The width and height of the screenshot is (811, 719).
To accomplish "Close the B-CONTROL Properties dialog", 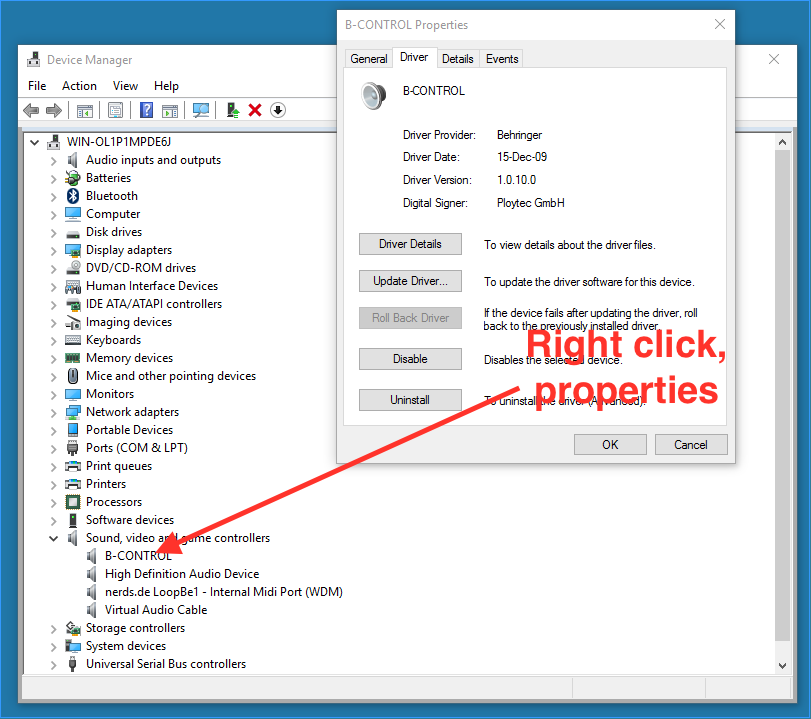I will click(x=720, y=24).
